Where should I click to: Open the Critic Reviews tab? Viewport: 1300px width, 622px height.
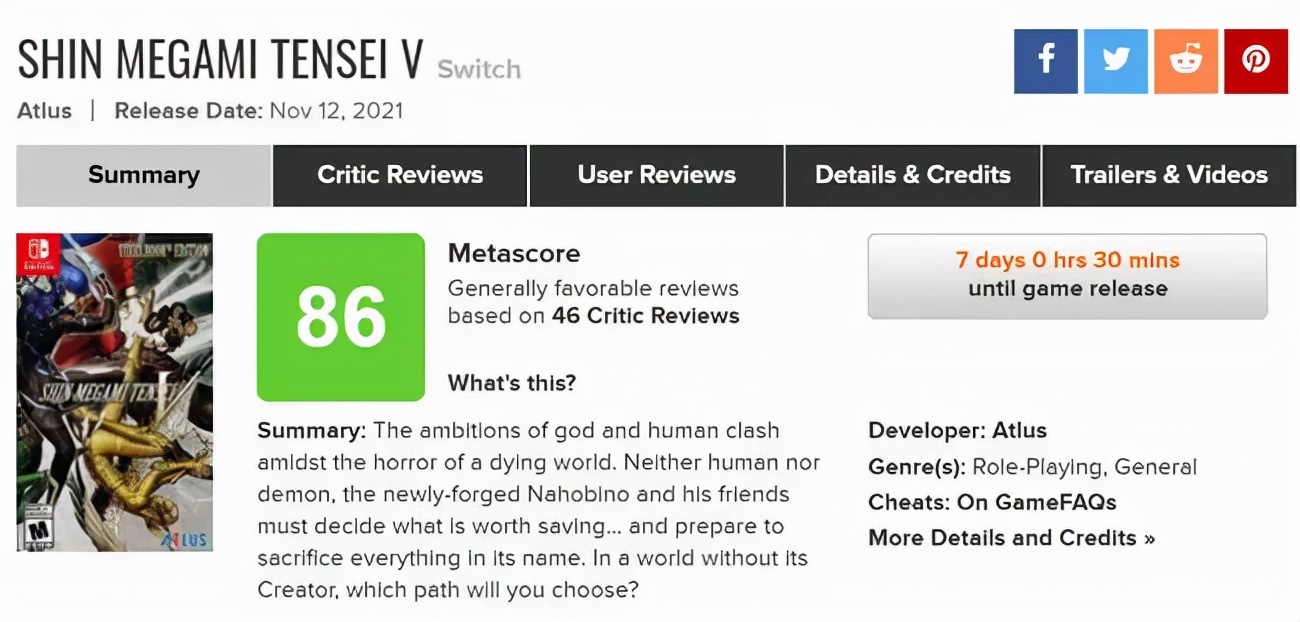point(400,175)
